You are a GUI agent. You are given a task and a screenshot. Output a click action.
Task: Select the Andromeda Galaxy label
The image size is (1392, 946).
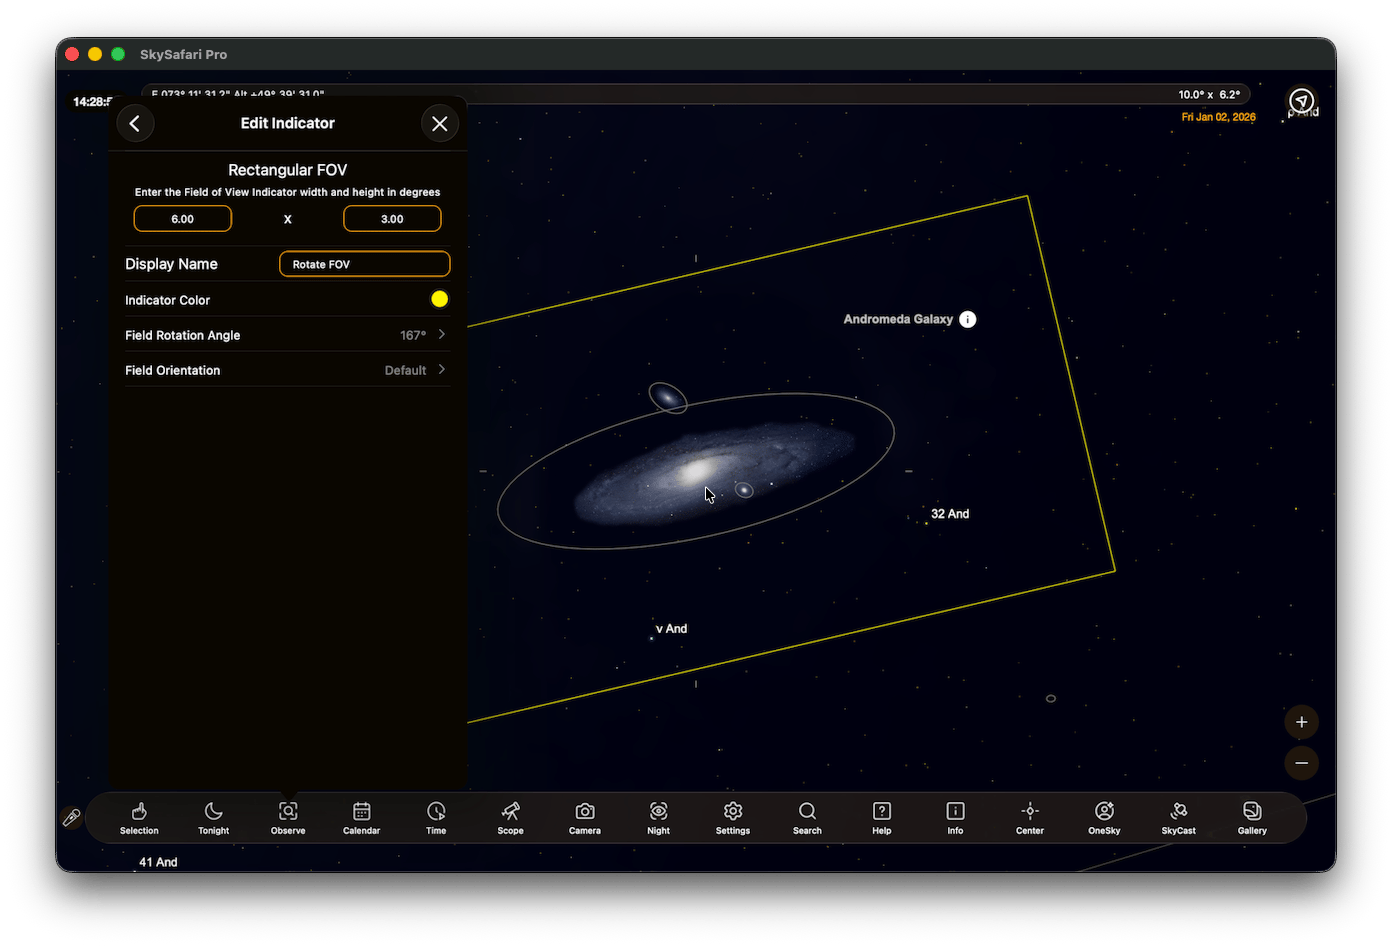pos(898,319)
